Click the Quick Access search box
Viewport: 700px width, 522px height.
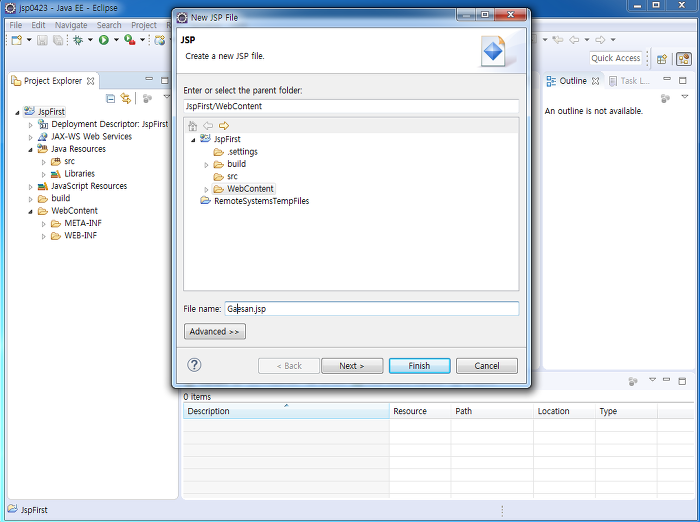[616, 58]
